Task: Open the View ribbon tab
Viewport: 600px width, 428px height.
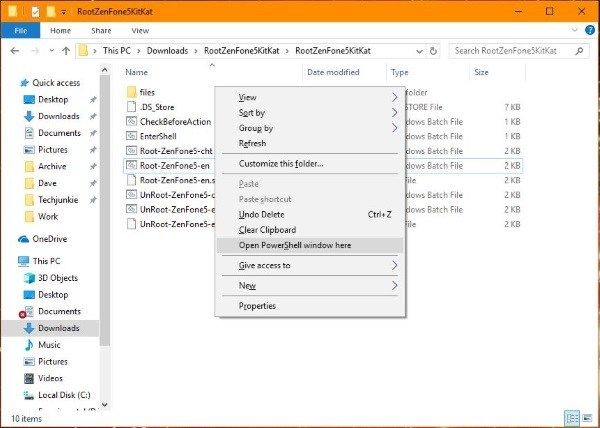Action: [140, 31]
